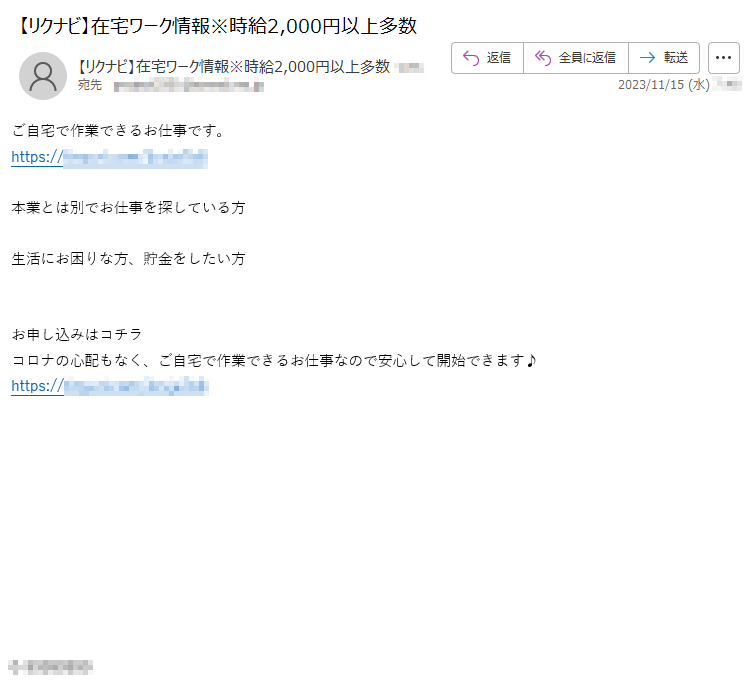This screenshot has height=681, width=748.
Task: Click the received date 2023/11/15 (水)
Action: point(664,85)
